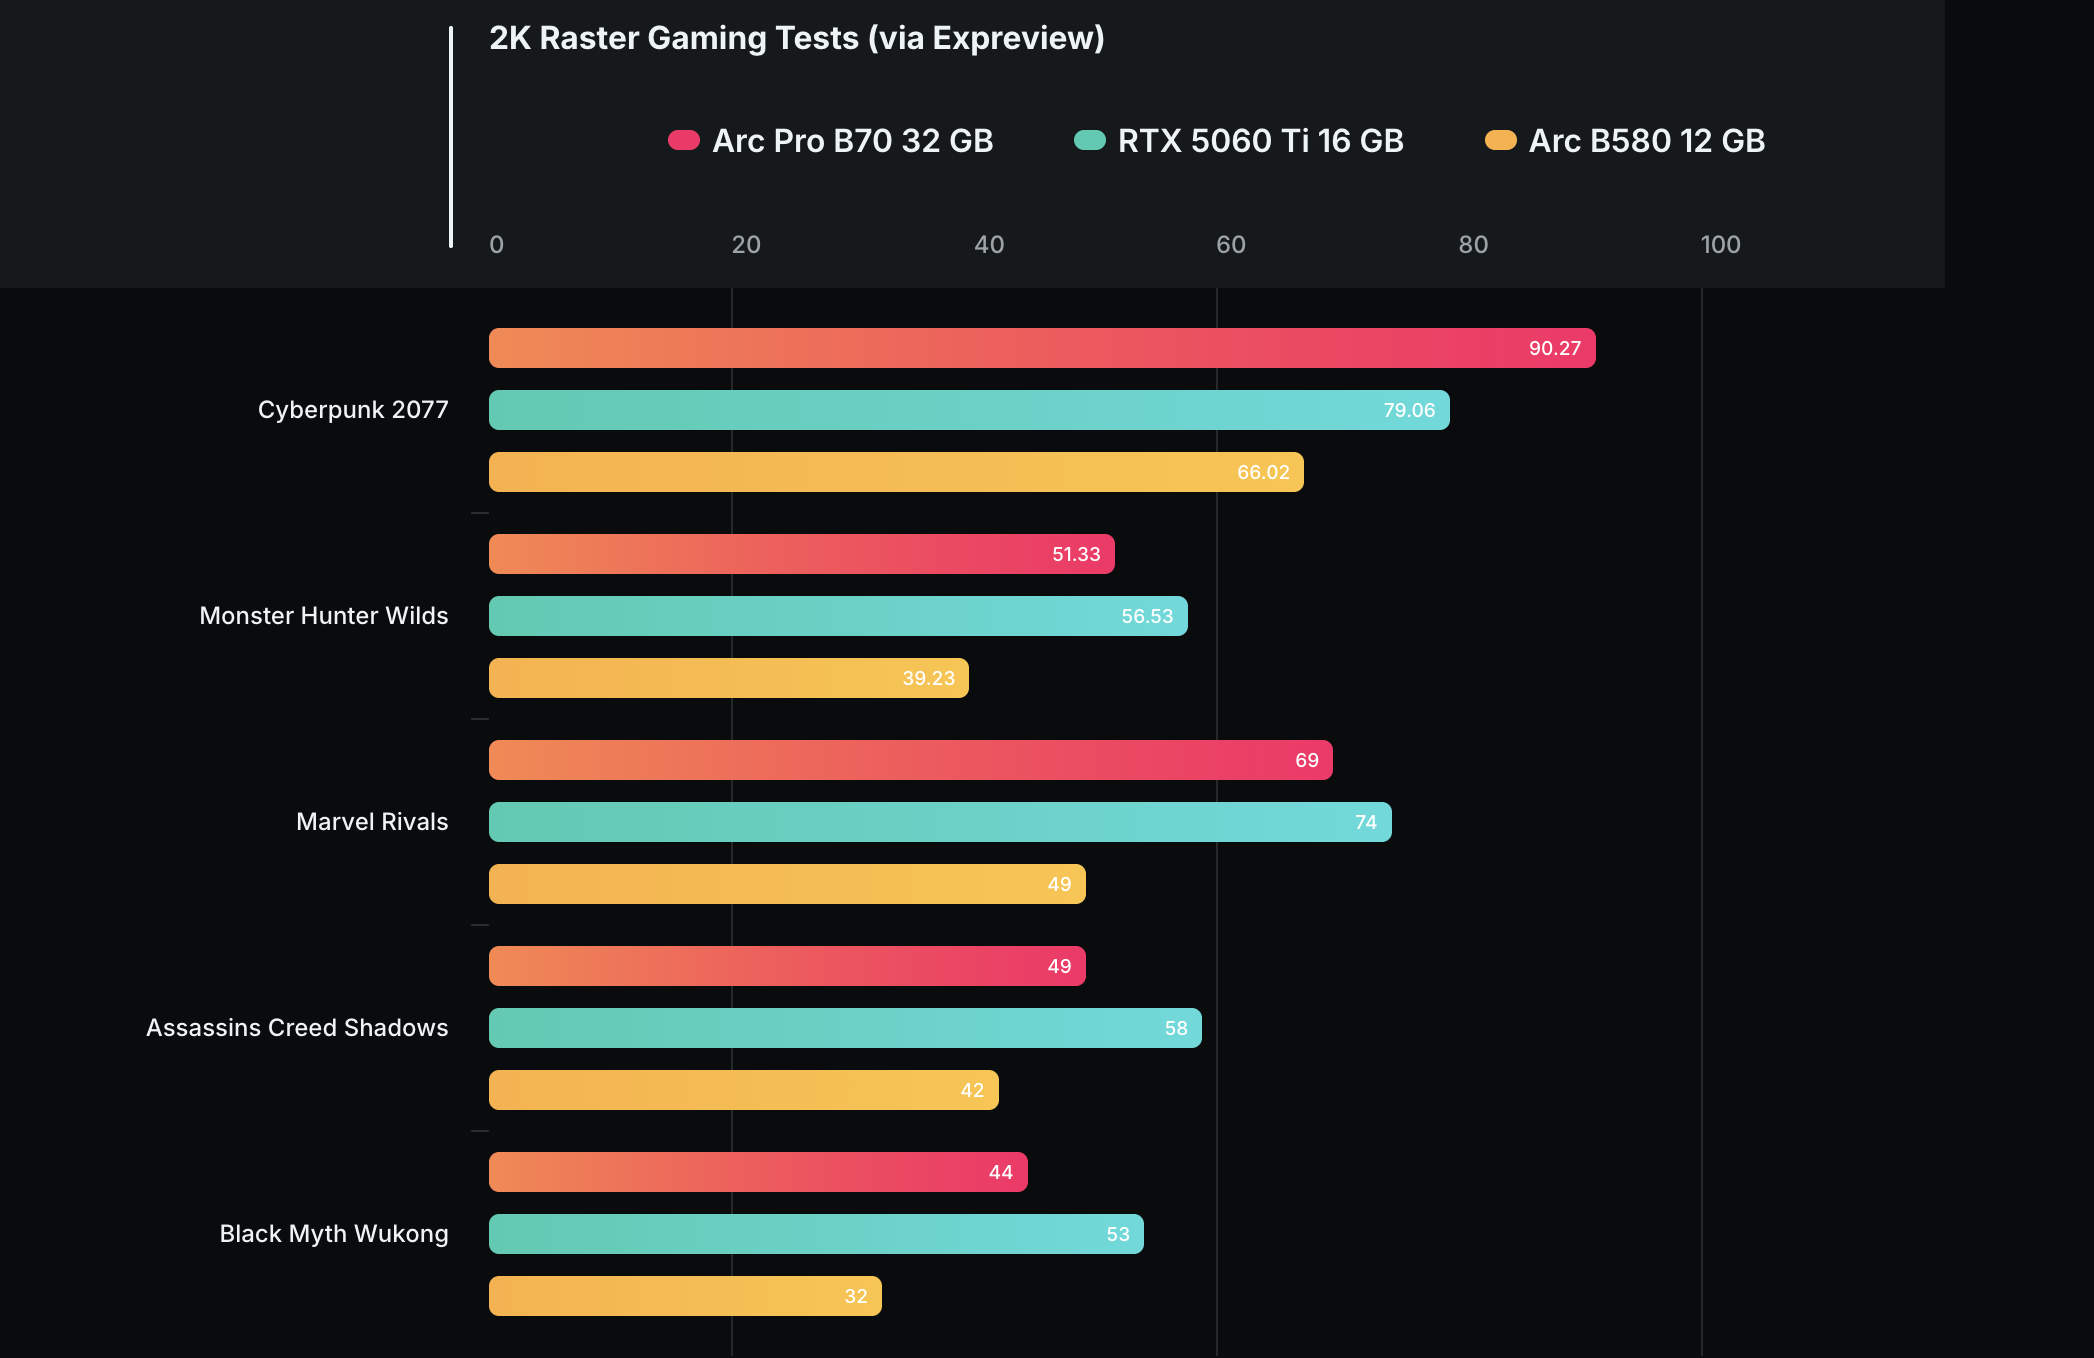Image resolution: width=2094 pixels, height=1358 pixels.
Task: Click the Marvel Rivals yellow bar labeled 49
Action: 787,884
